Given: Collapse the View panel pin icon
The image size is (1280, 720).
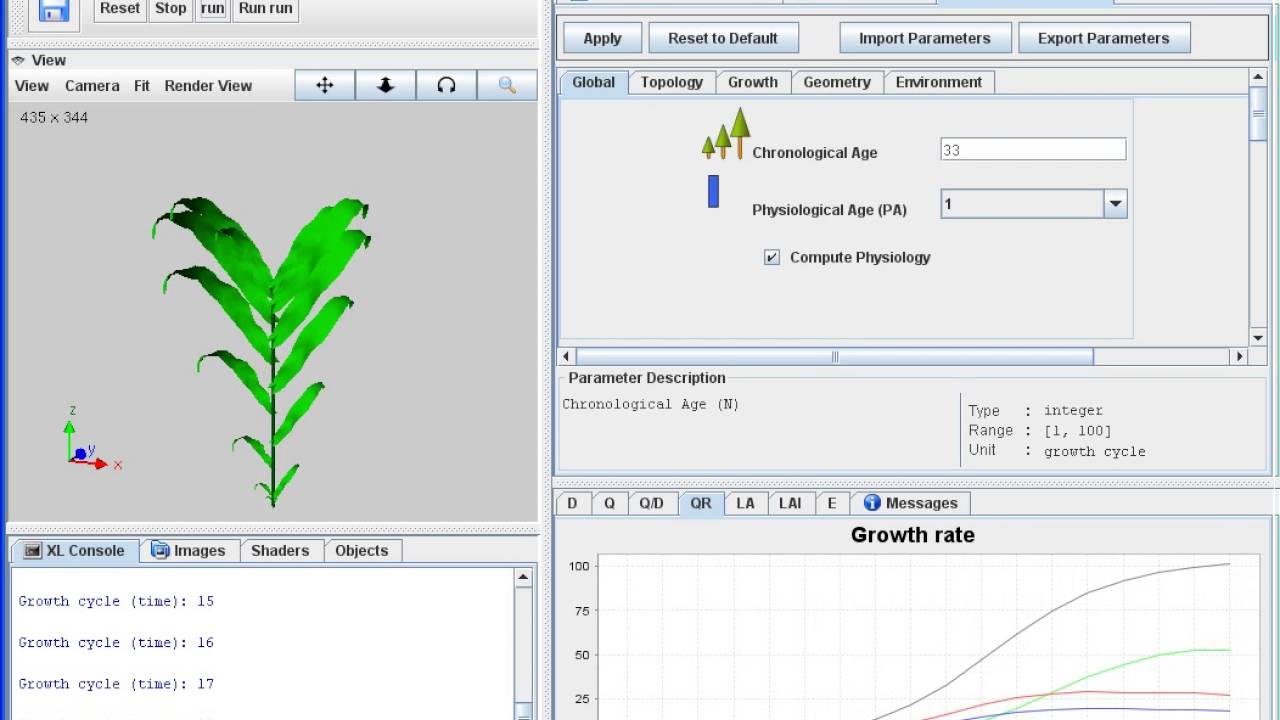Looking at the screenshot, I should click(18, 60).
